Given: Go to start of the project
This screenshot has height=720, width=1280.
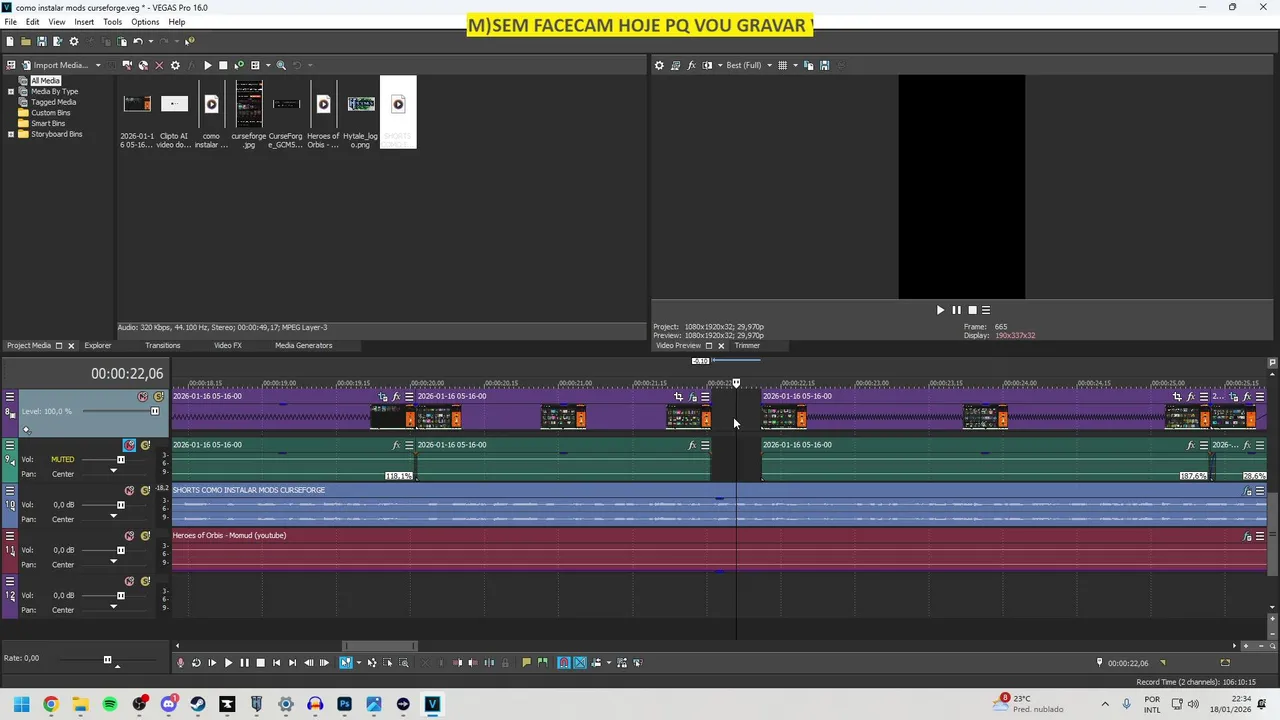Looking at the screenshot, I should point(276,662).
